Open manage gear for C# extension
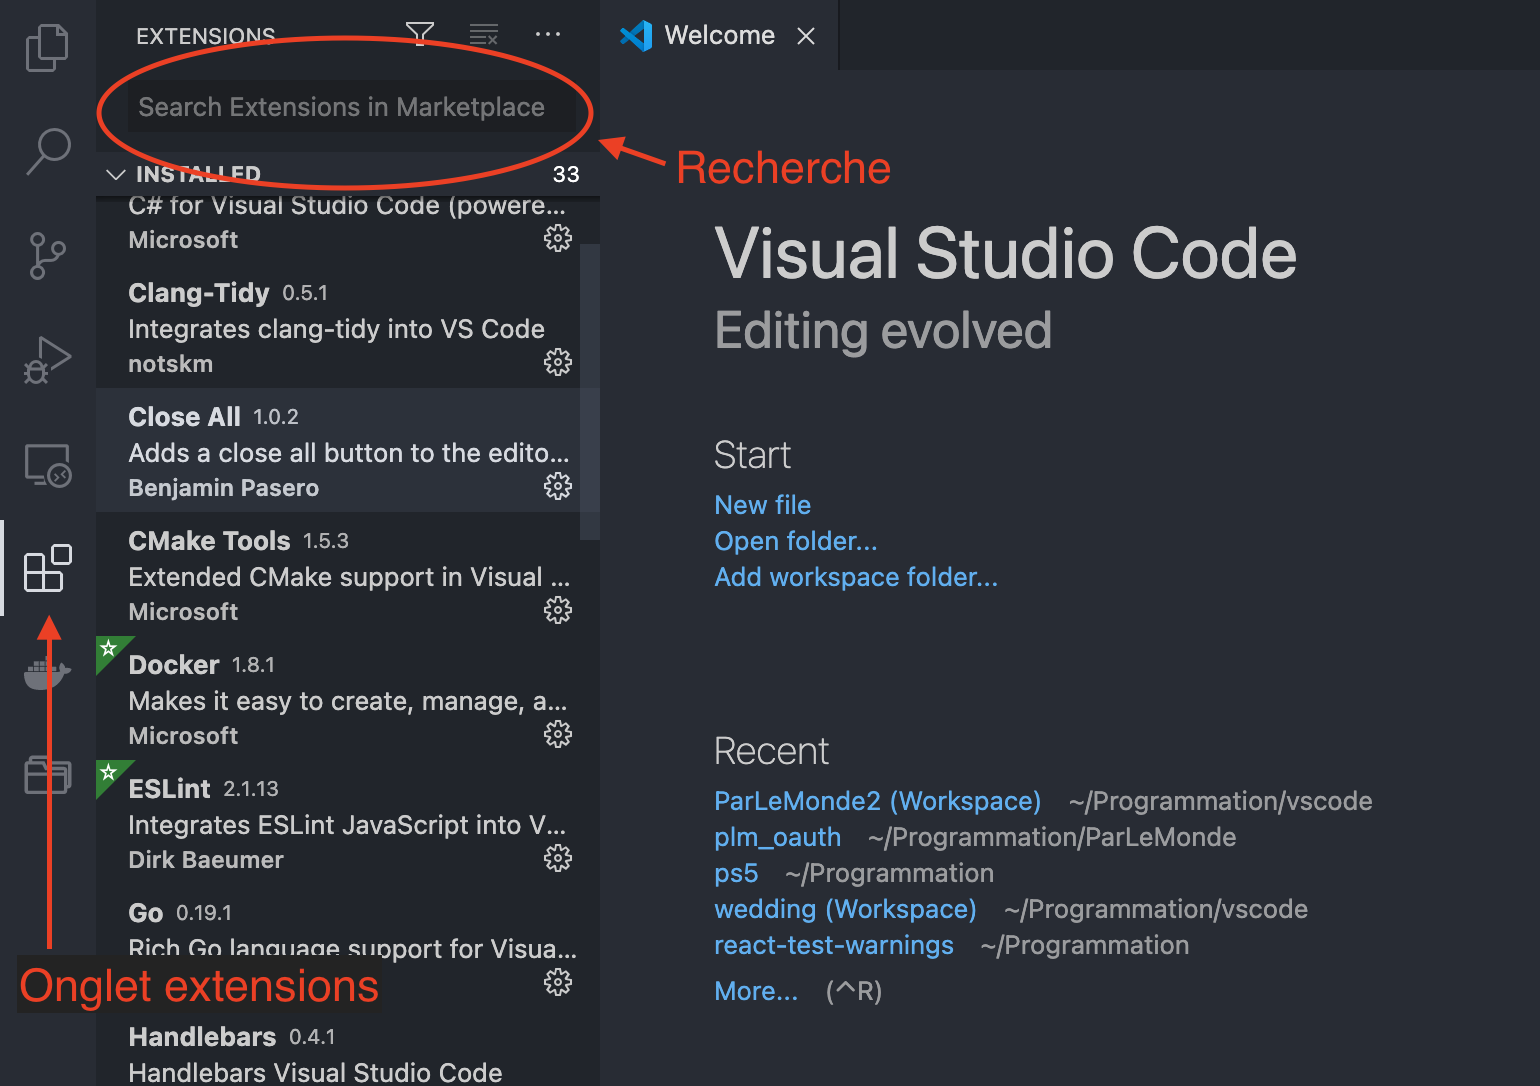 (558, 238)
